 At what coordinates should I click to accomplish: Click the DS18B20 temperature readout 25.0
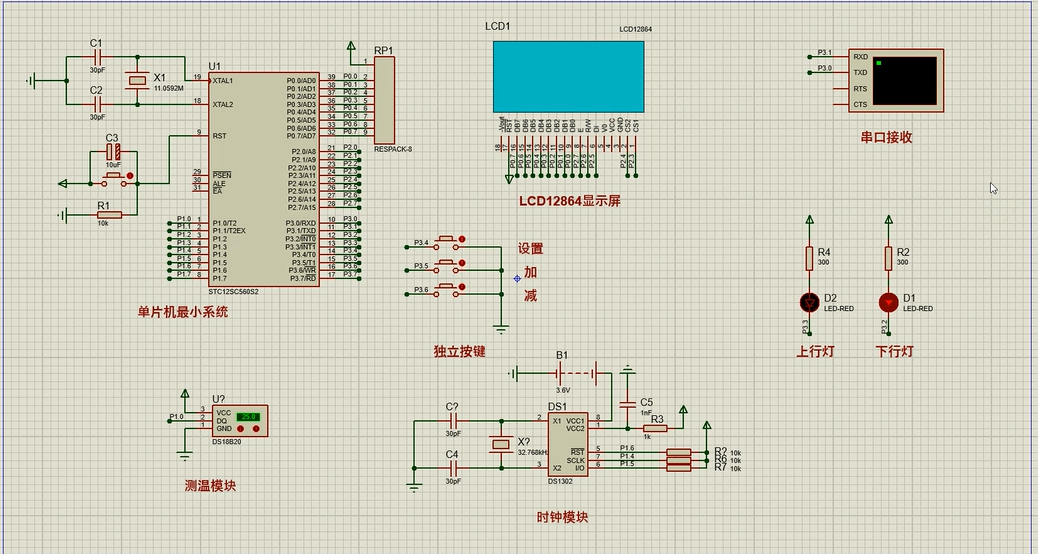point(248,417)
